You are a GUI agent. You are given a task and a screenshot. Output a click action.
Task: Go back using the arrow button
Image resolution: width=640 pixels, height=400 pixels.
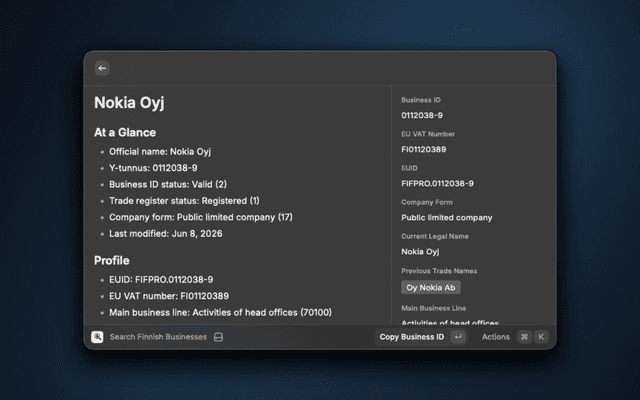pyautogui.click(x=102, y=68)
